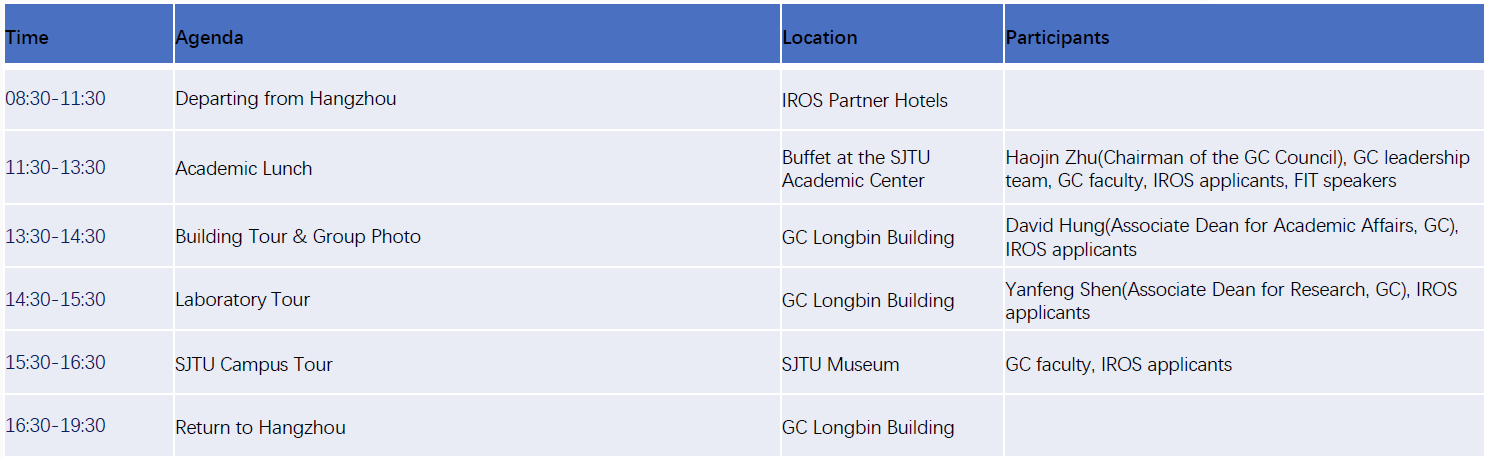Select the Departing from Hangzhou cell
This screenshot has height=458, width=1486.
(x=286, y=99)
